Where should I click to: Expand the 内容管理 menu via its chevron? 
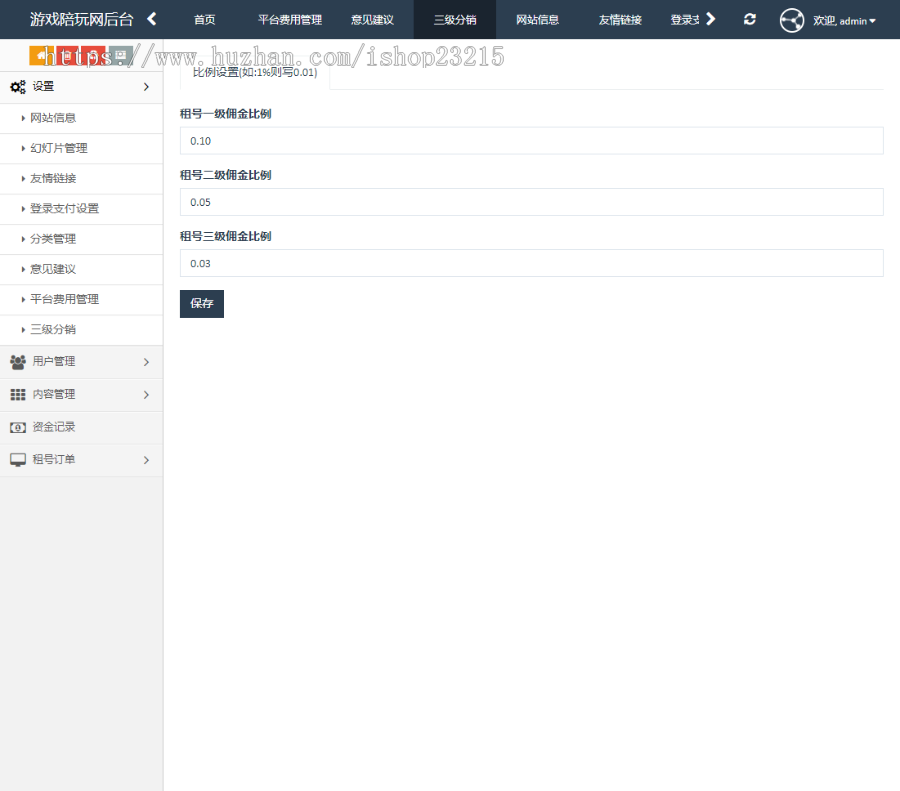click(146, 395)
